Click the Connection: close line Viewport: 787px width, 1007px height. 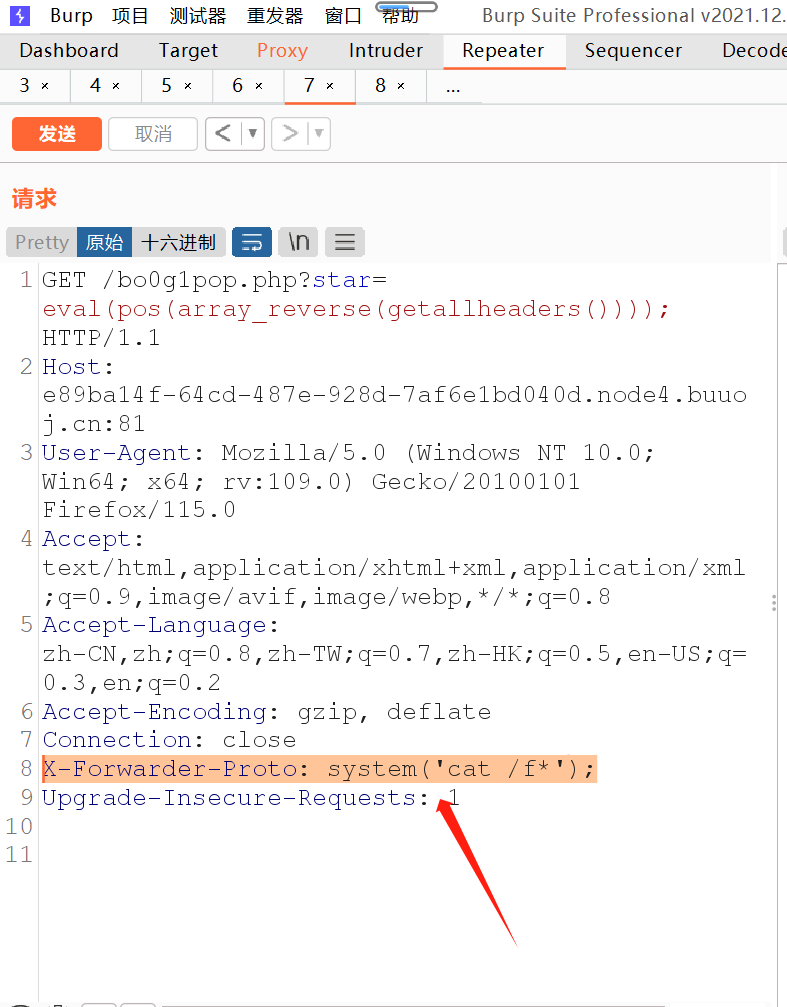[169, 740]
